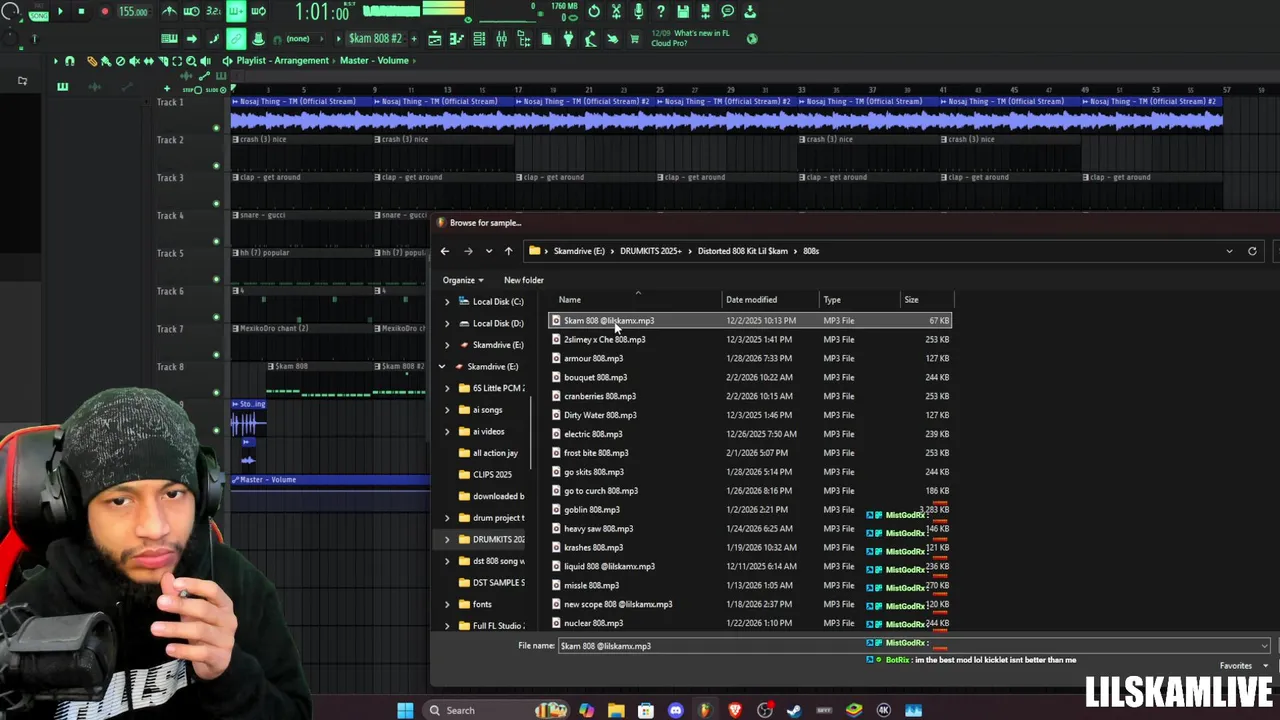Screen dimensions: 1280x720
Task: Open the Playlist options menu arrow
Action: (55, 61)
